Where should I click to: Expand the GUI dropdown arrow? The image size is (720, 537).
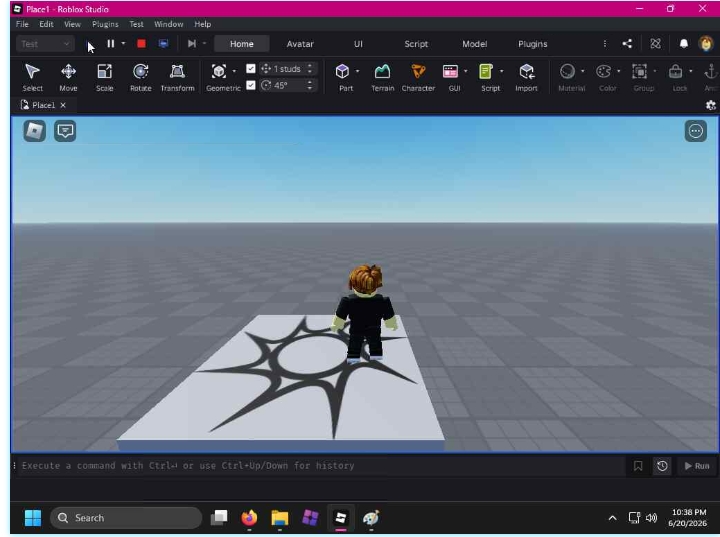pyautogui.click(x=466, y=71)
